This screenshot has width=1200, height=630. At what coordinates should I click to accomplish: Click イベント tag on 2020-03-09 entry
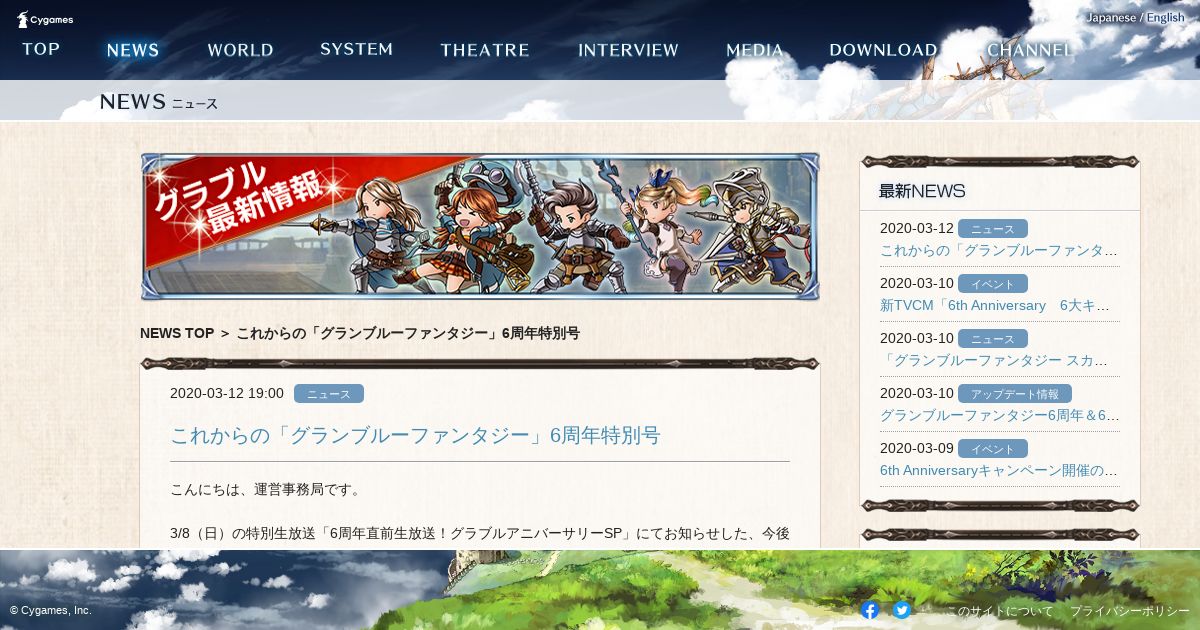tap(993, 449)
